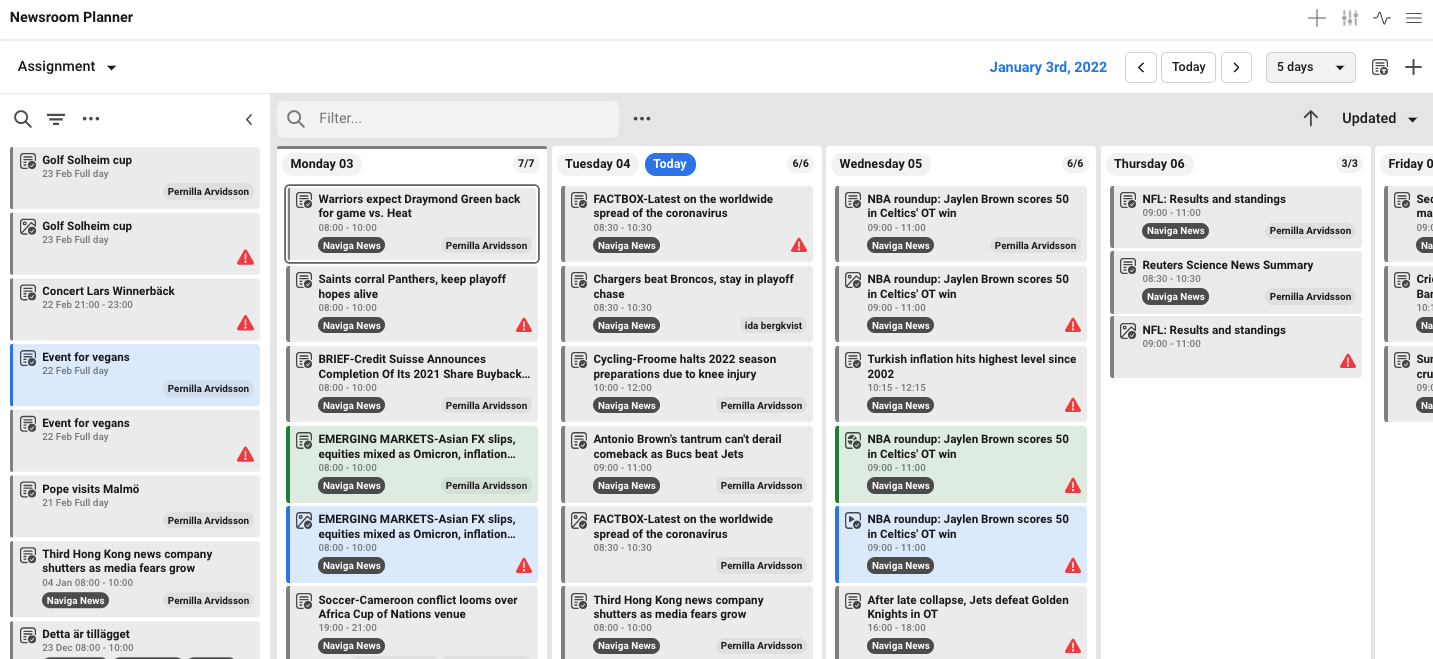Open the Updated sort dropdown
Image resolution: width=1433 pixels, height=659 pixels.
tap(1379, 118)
